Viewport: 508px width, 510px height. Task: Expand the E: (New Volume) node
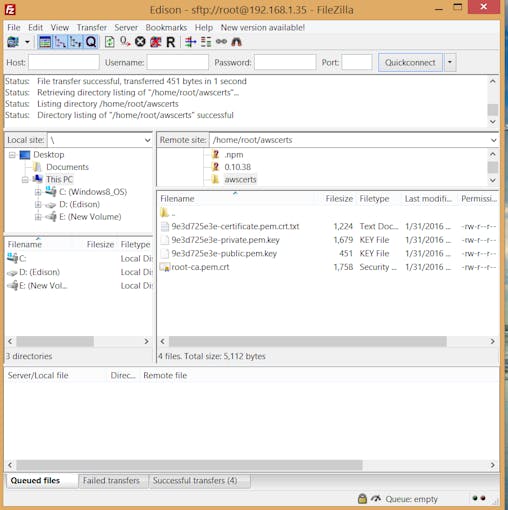pos(38,217)
